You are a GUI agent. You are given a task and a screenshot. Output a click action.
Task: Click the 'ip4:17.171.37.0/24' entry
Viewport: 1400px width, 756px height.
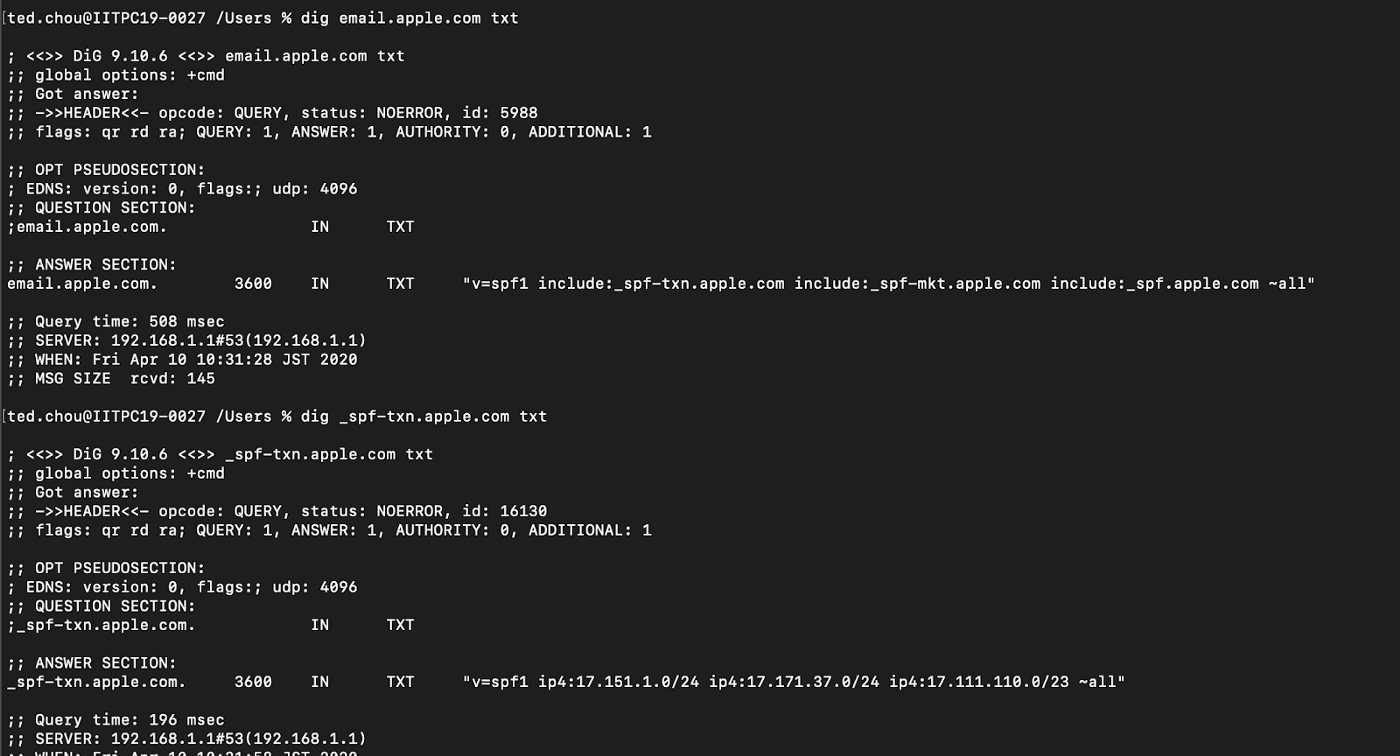coord(794,682)
